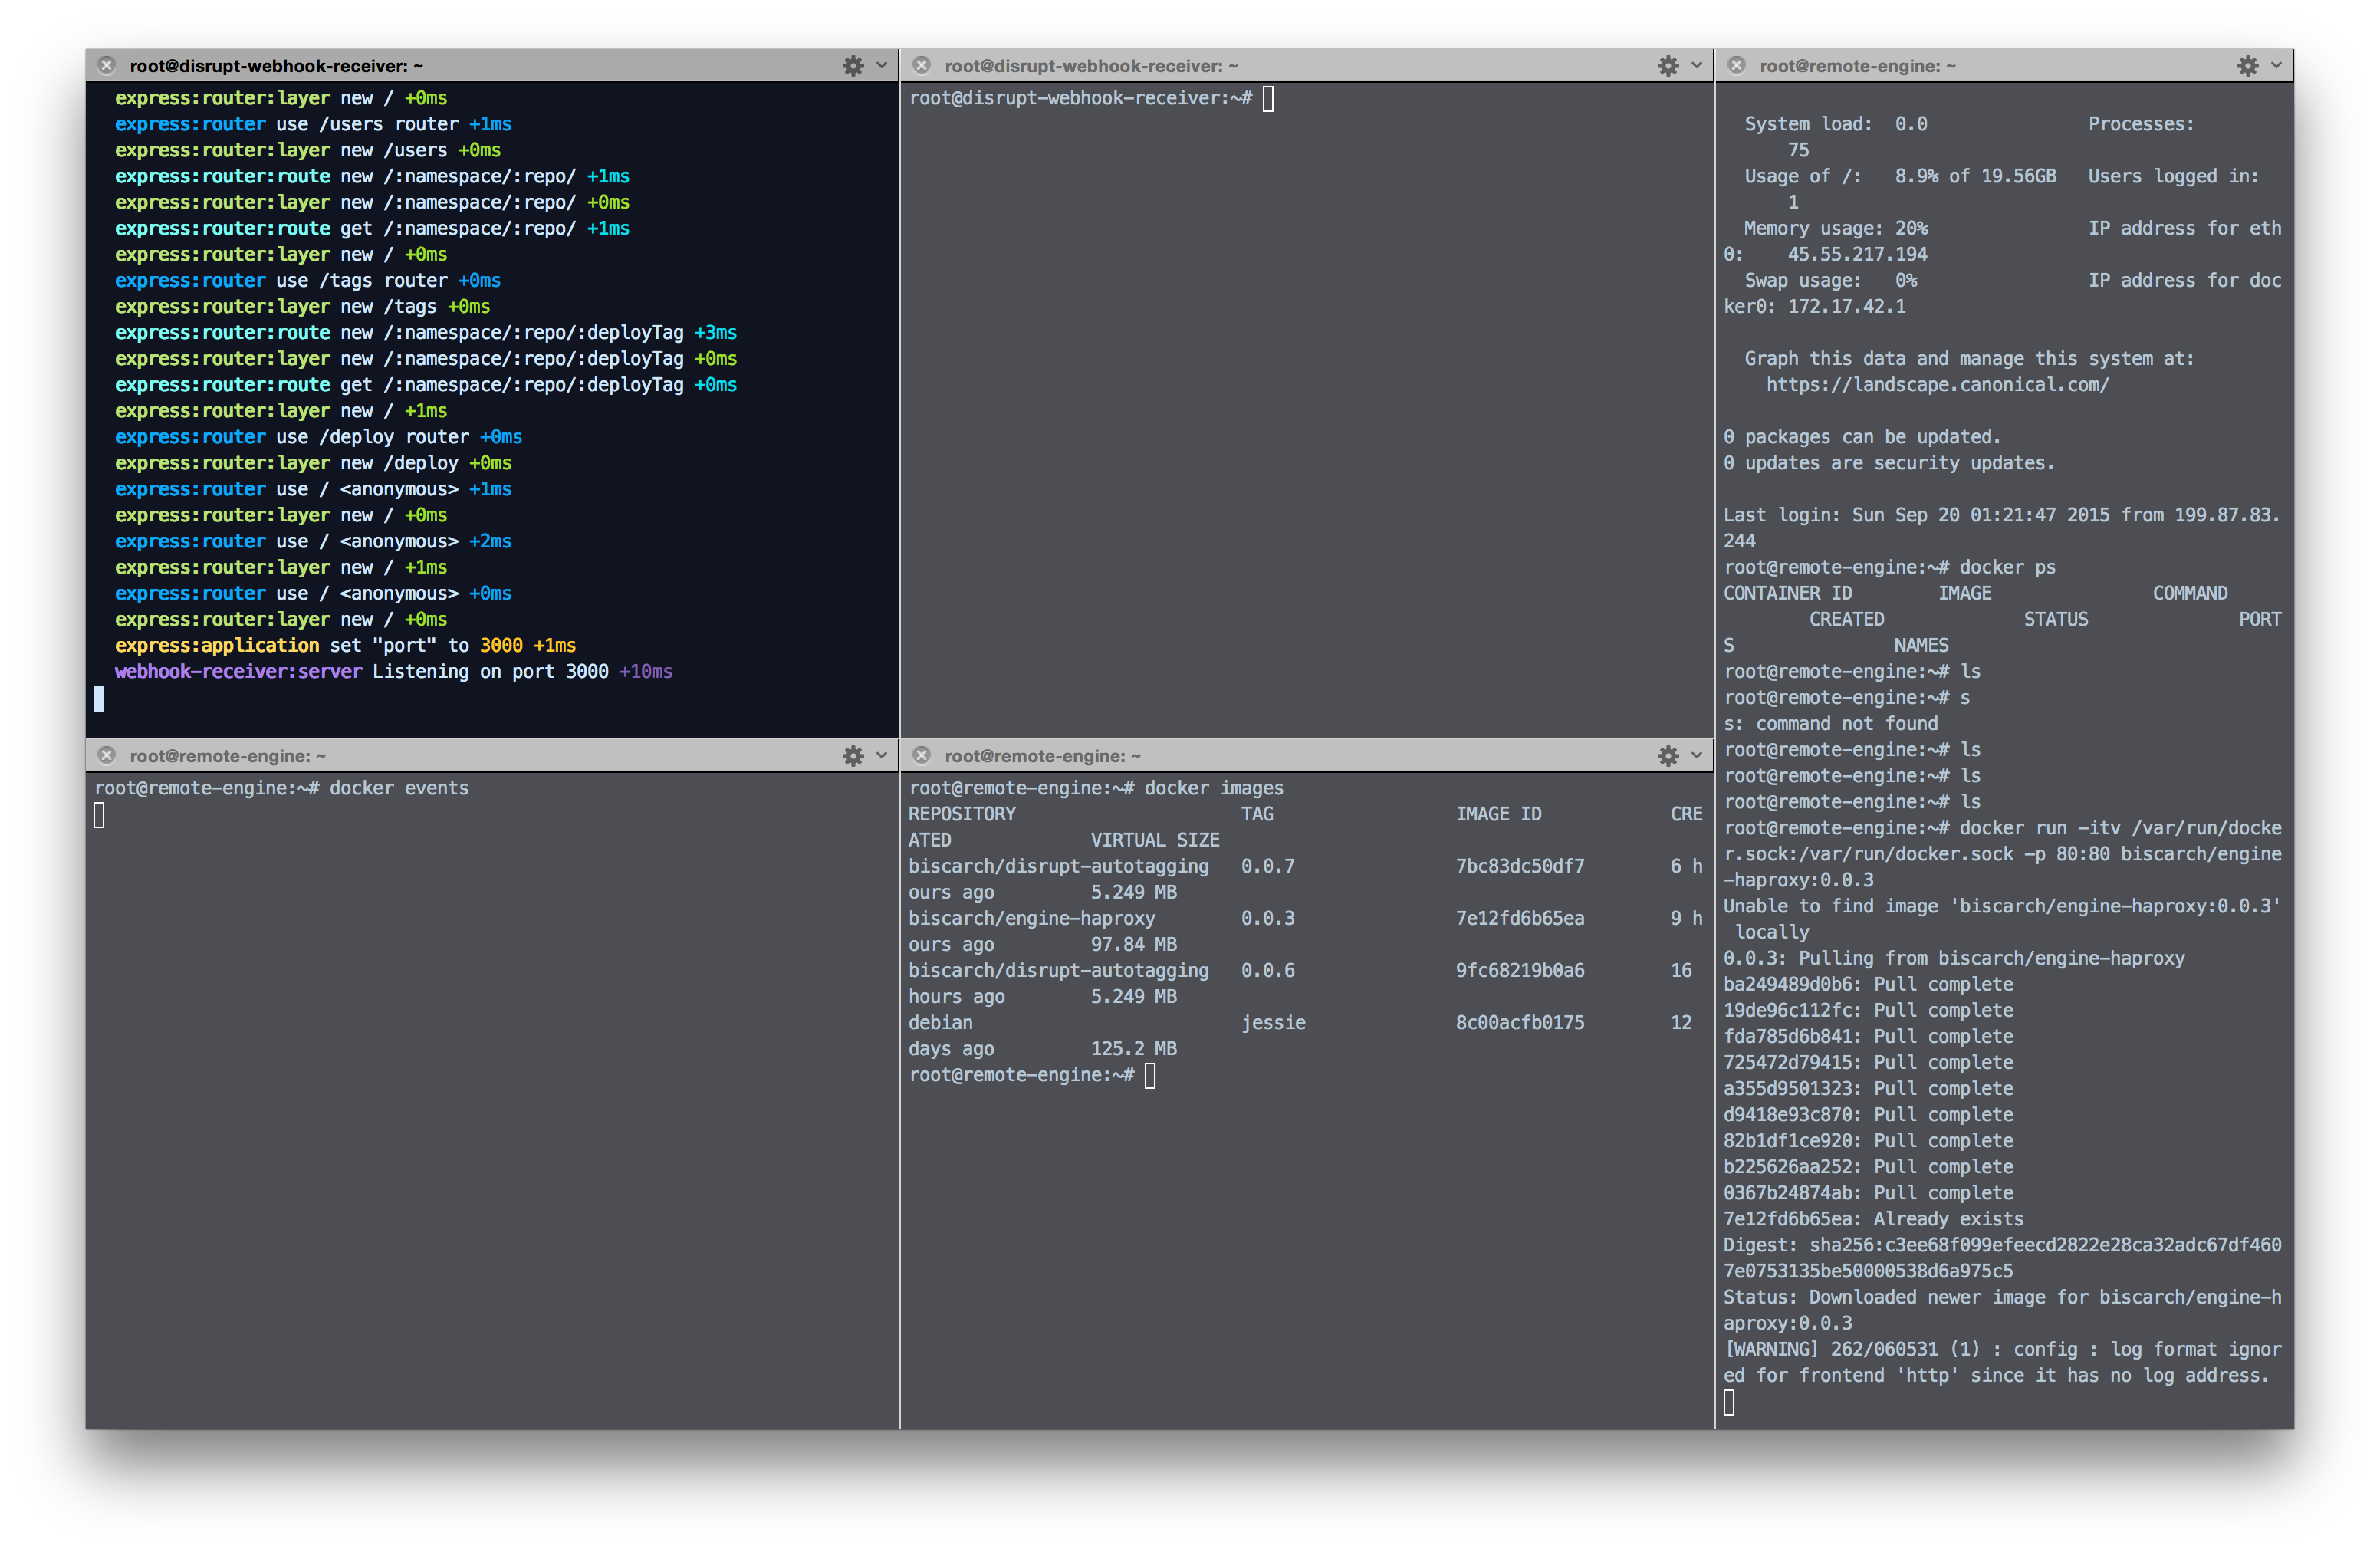Image resolution: width=2380 pixels, height=1552 pixels.
Task: Close the right remote-engine haproxy pane
Action: [1737, 66]
